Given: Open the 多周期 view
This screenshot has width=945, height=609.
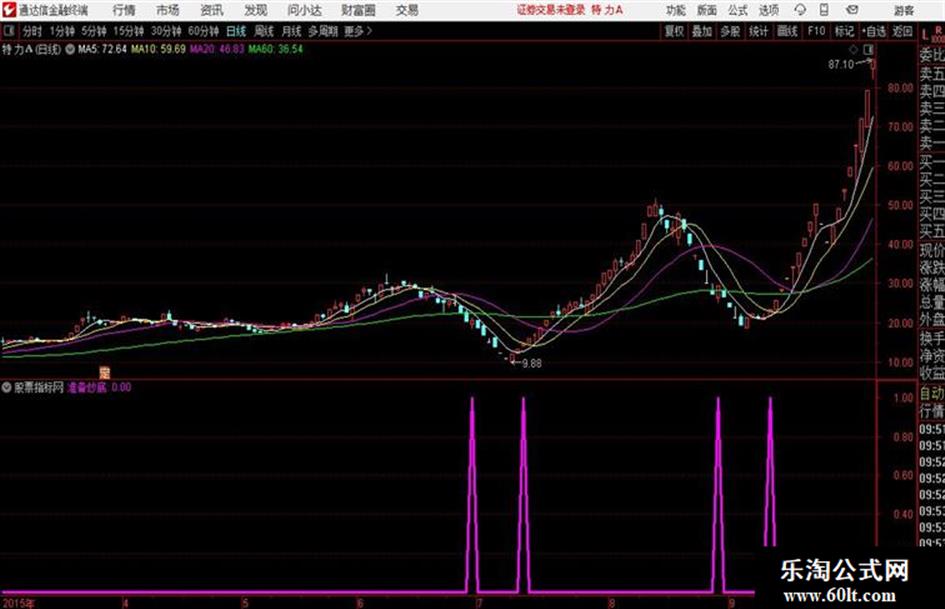Looking at the screenshot, I should (x=323, y=31).
